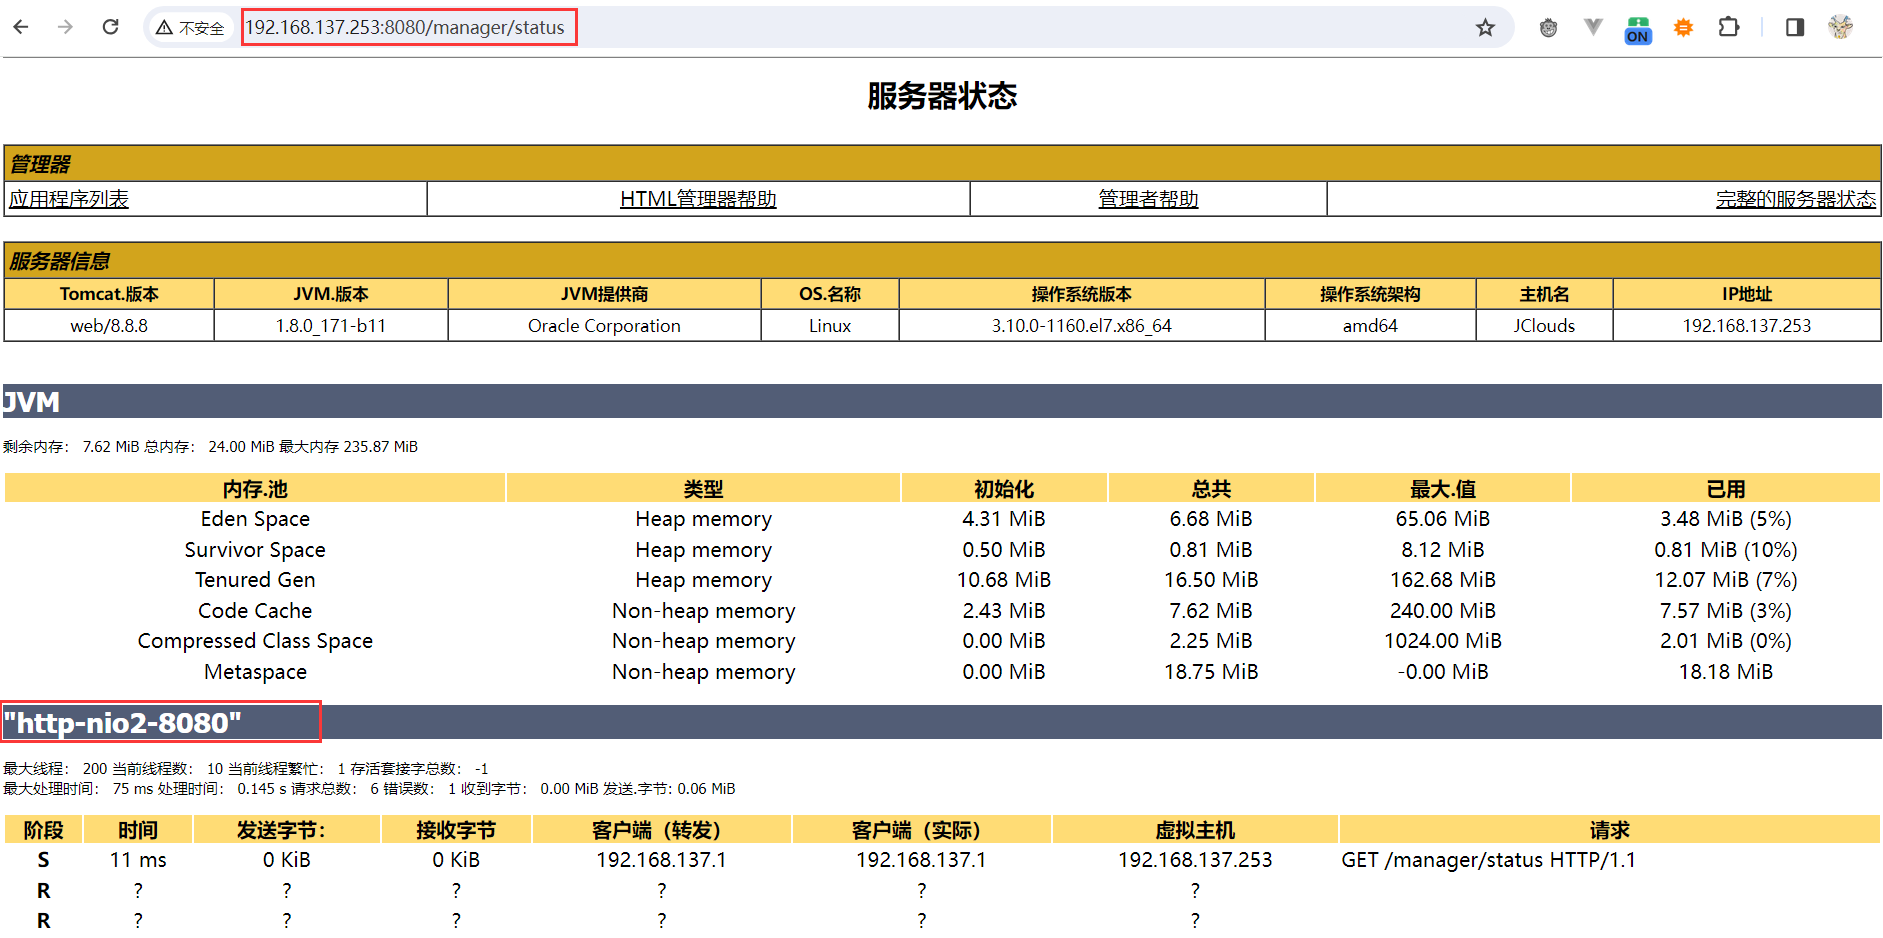The width and height of the screenshot is (1883, 938).
Task: Toggle the bookmark star for this page
Action: 1486,27
